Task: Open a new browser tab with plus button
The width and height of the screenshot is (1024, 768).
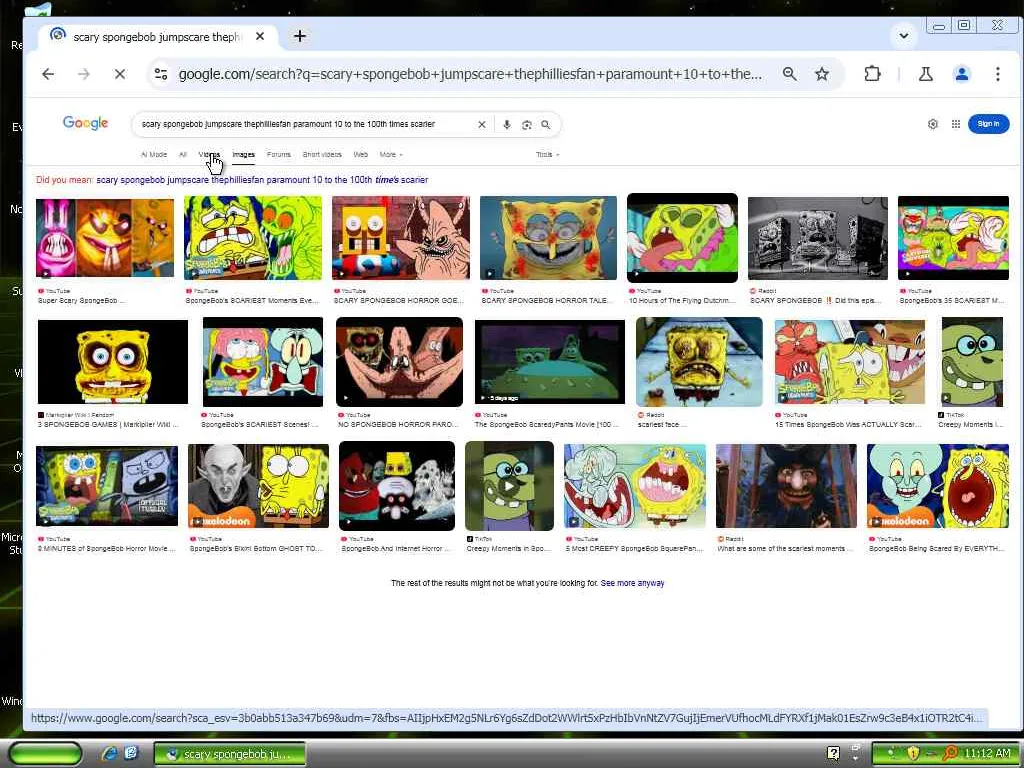Action: coord(300,36)
